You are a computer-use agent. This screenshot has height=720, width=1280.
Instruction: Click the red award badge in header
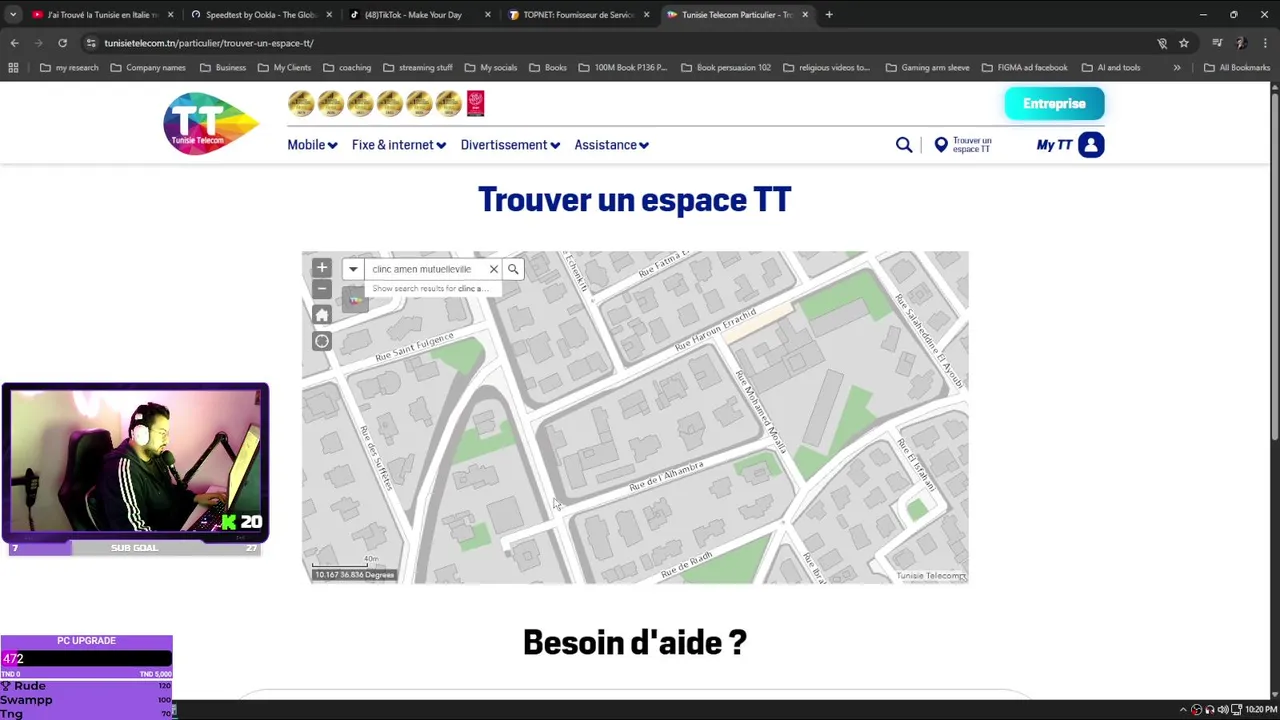point(475,103)
